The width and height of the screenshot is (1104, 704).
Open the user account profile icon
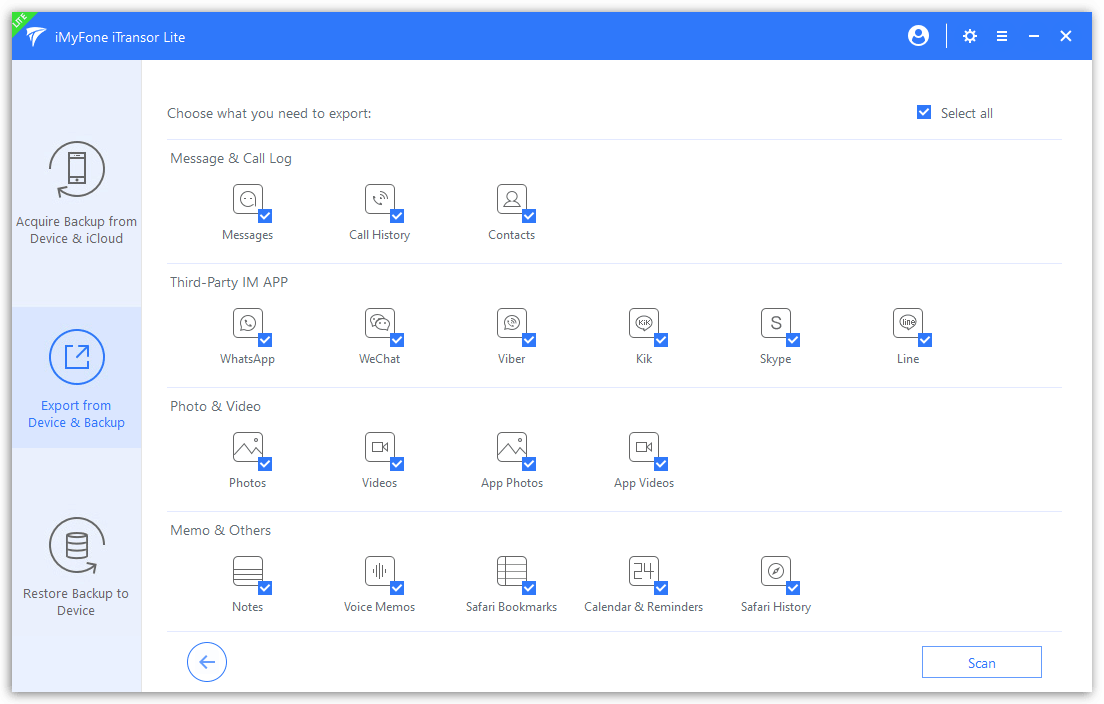[918, 36]
